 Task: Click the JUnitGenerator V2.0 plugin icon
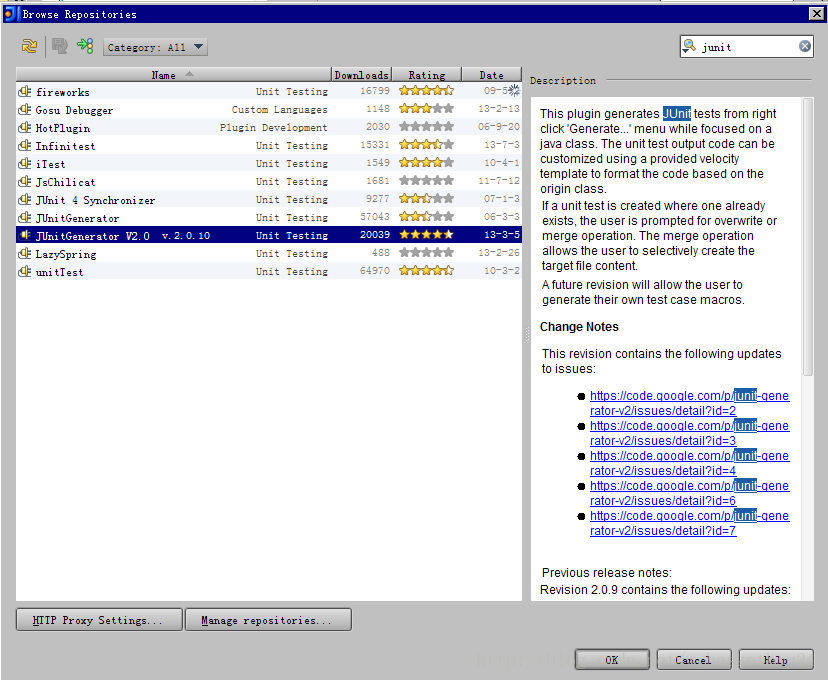pyautogui.click(x=25, y=236)
